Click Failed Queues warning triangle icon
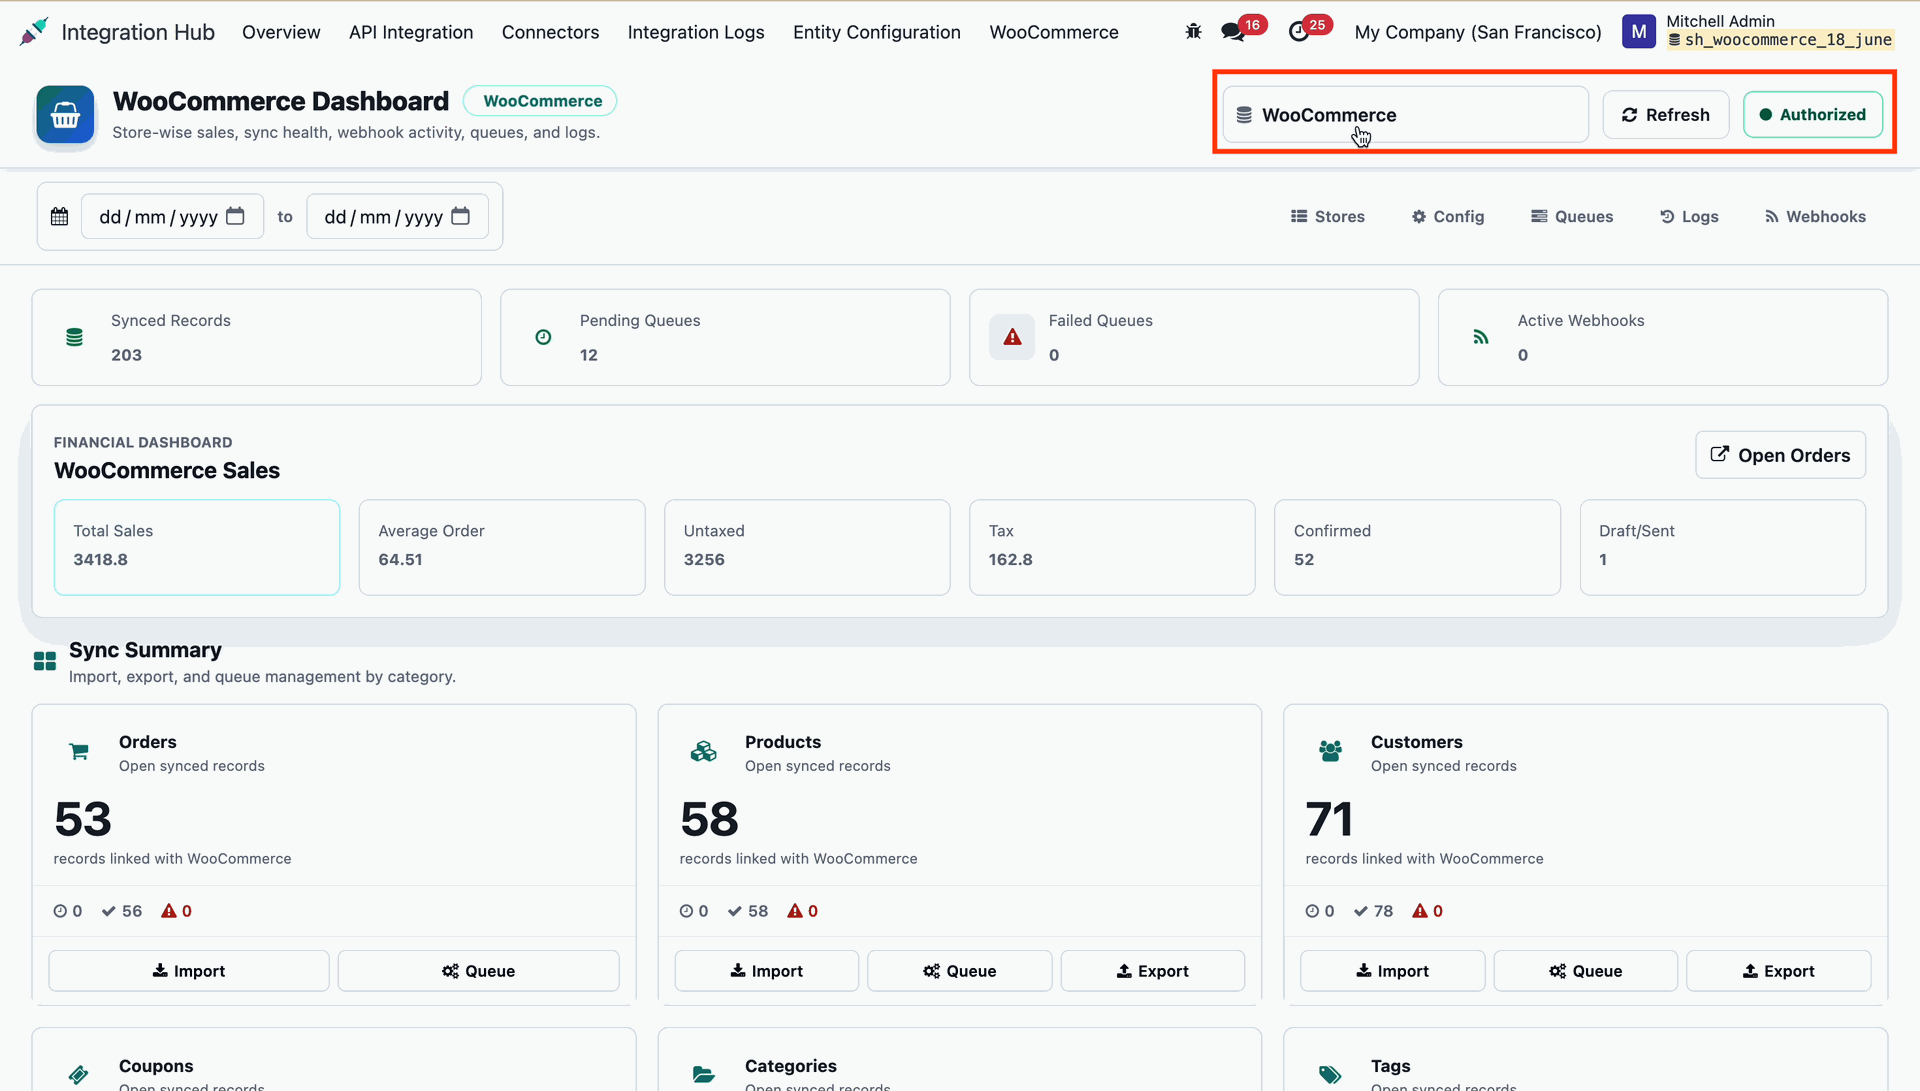1920x1091 pixels. [x=1012, y=337]
